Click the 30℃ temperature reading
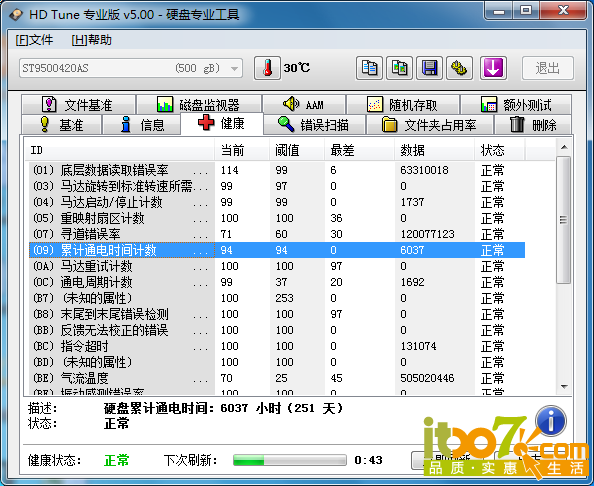 click(297, 68)
